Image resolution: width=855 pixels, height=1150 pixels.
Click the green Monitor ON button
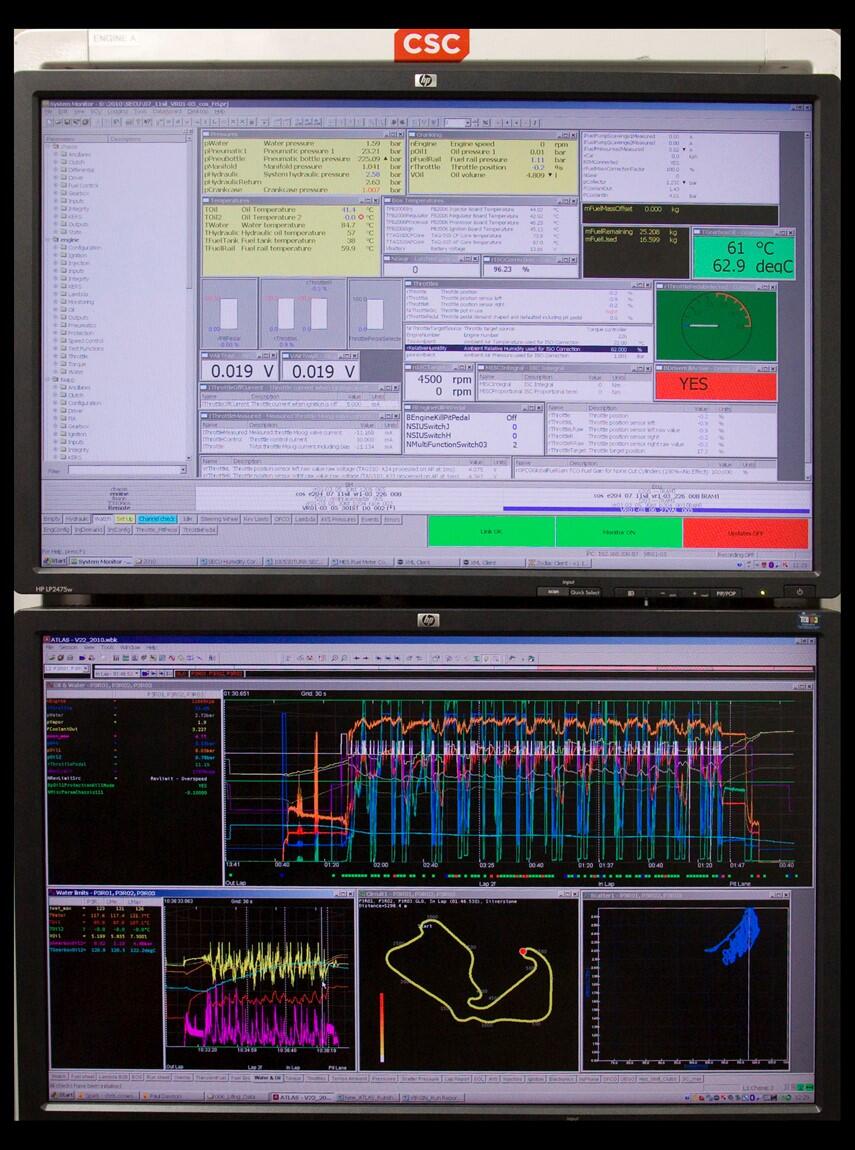pos(619,532)
